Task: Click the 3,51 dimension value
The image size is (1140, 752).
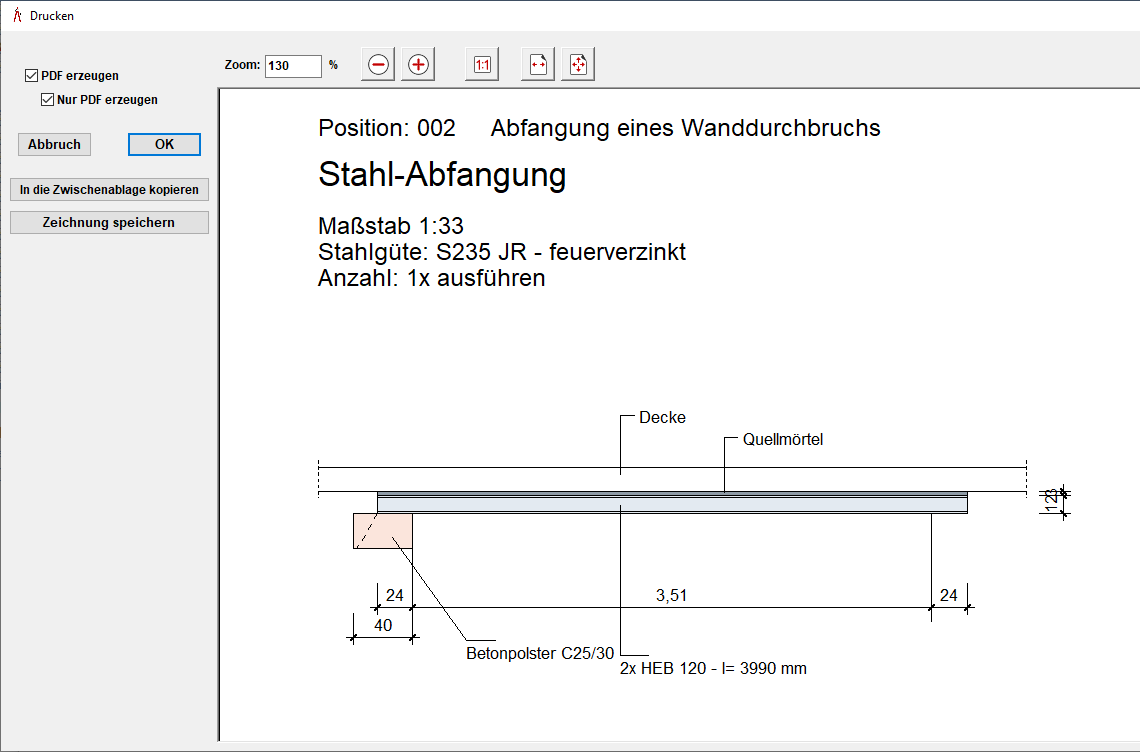Action: pyautogui.click(x=671, y=596)
